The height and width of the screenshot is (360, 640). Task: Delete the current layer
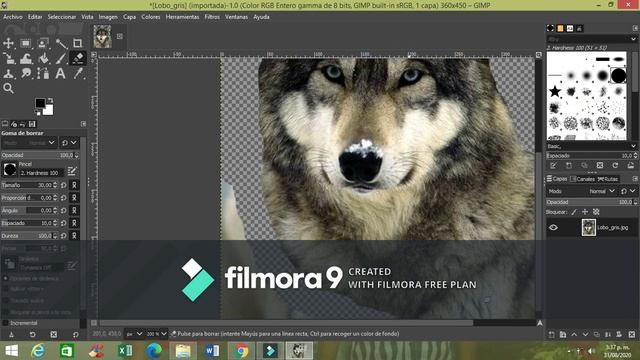632,334
